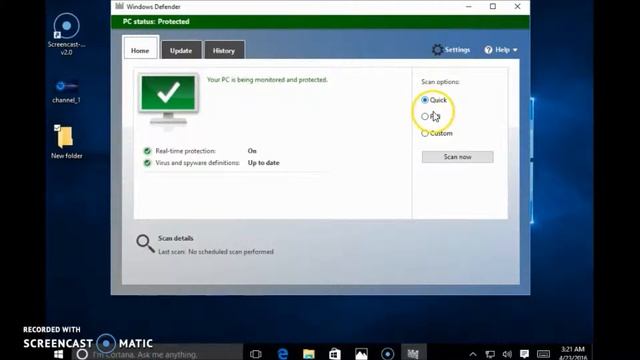Viewport: 640px width, 360px height.
Task: Select the channel_1 desktop file
Action: click(66, 91)
